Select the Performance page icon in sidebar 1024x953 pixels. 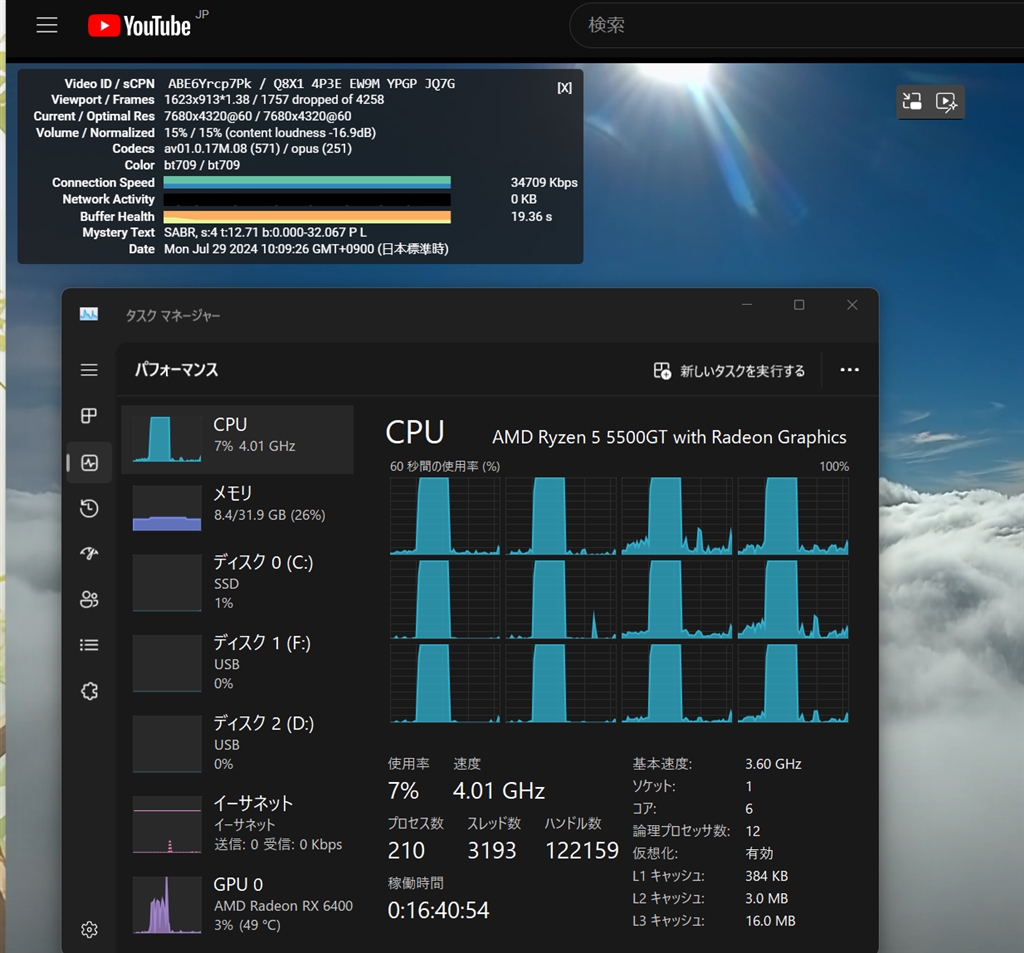[x=89, y=462]
